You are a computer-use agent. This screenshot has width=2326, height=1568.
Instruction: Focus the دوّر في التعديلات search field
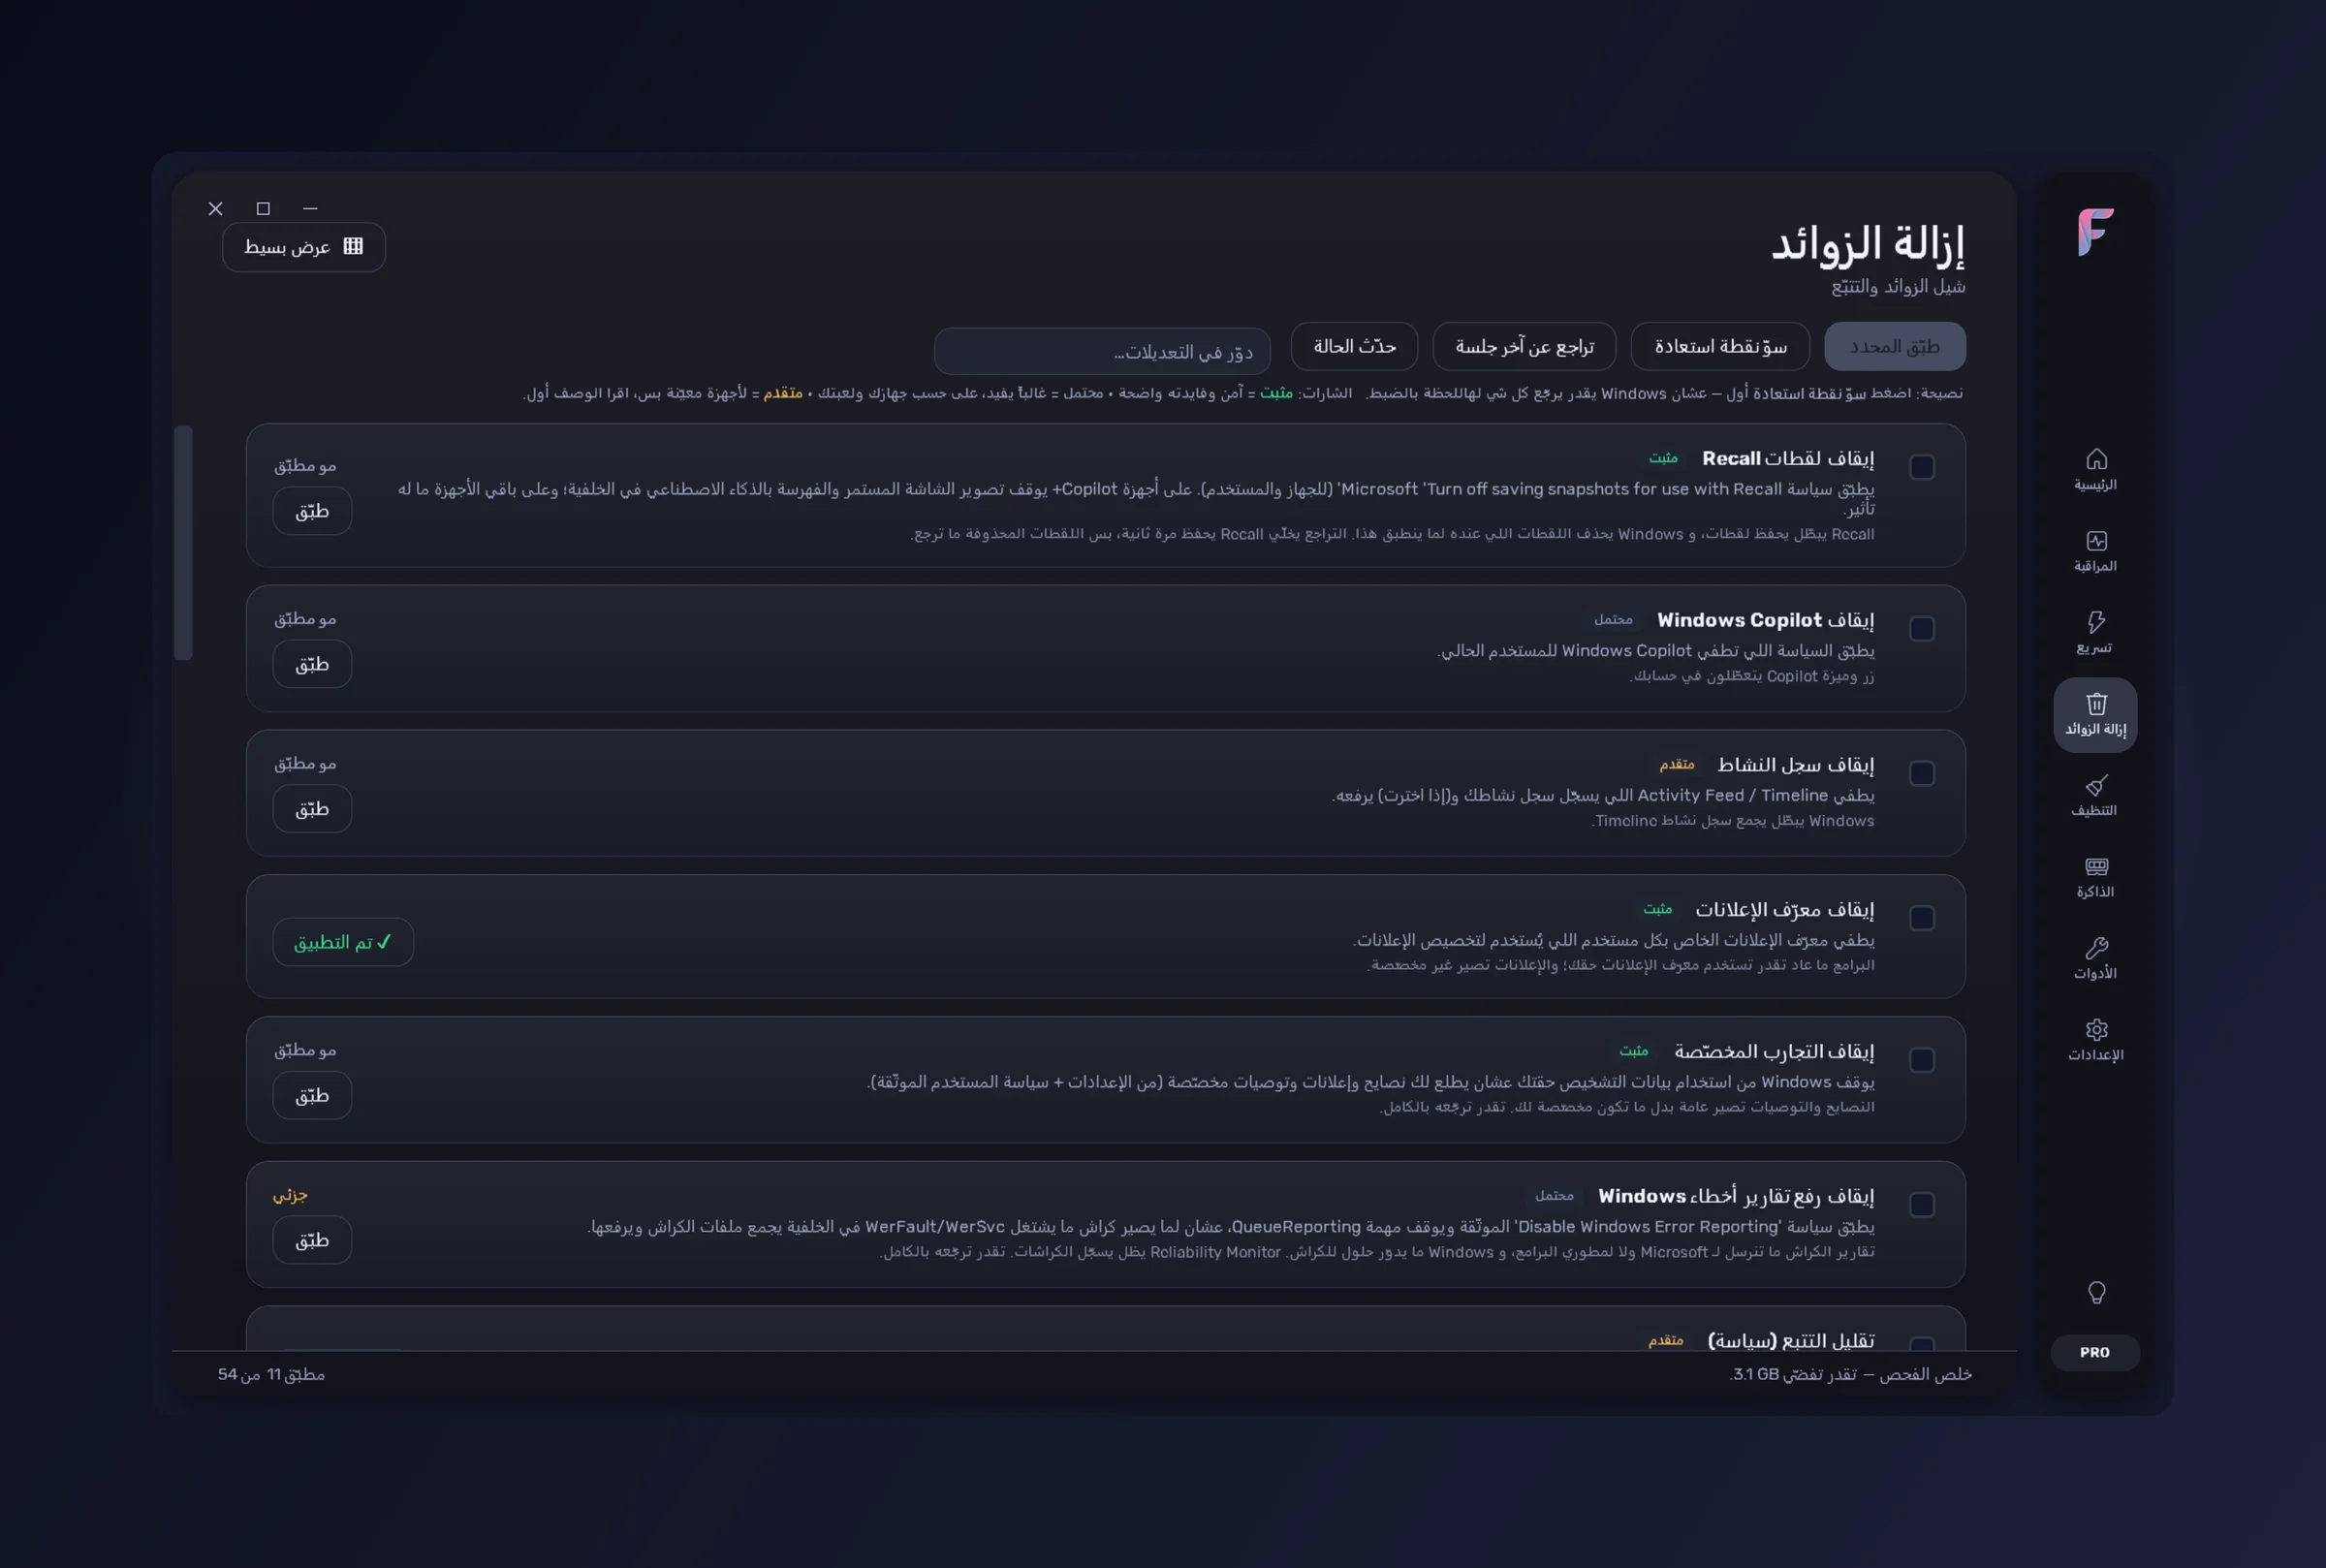[x=1102, y=352]
